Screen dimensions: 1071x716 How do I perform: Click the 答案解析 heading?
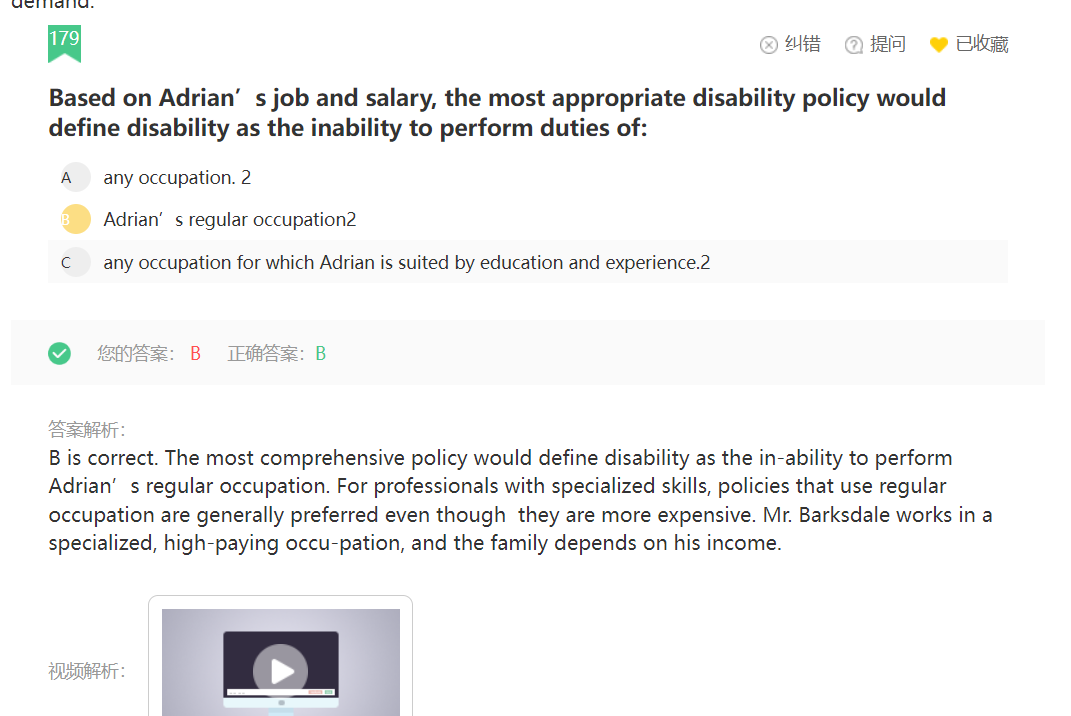point(87,429)
